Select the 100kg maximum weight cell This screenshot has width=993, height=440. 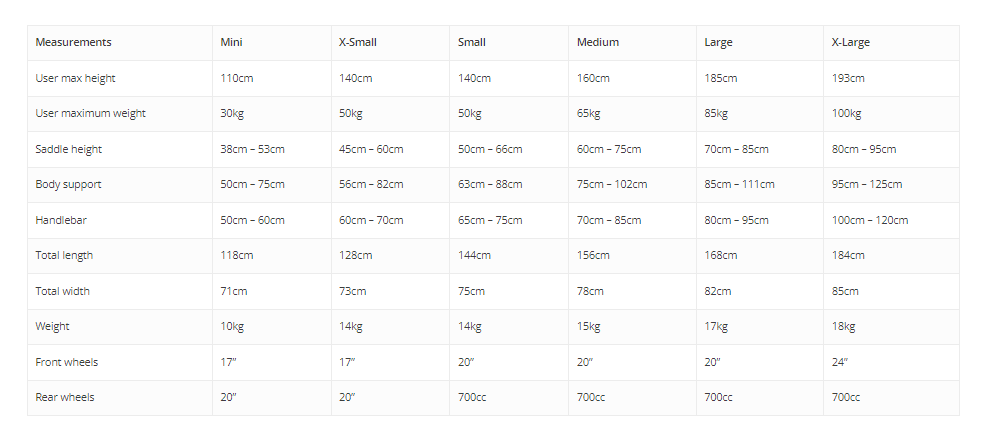(846, 113)
